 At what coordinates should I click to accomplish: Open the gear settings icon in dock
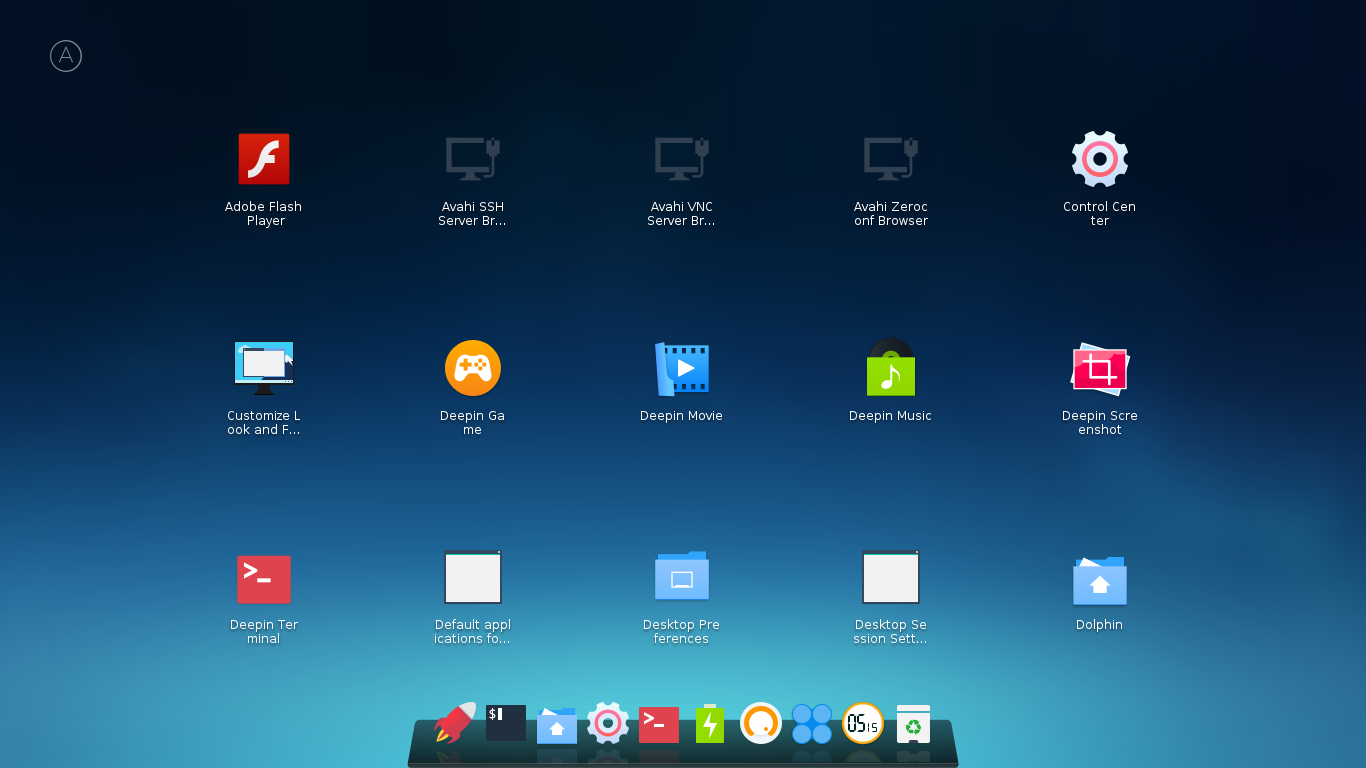pos(608,722)
